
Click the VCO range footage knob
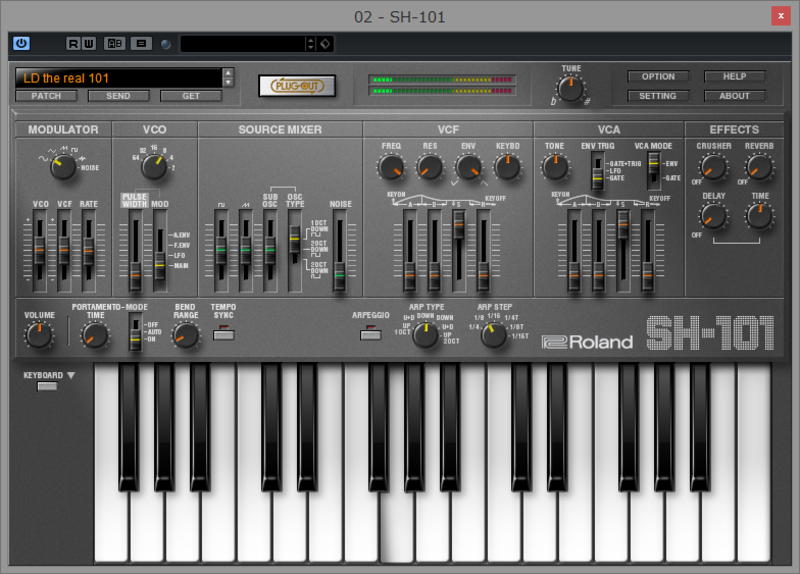pos(154,166)
